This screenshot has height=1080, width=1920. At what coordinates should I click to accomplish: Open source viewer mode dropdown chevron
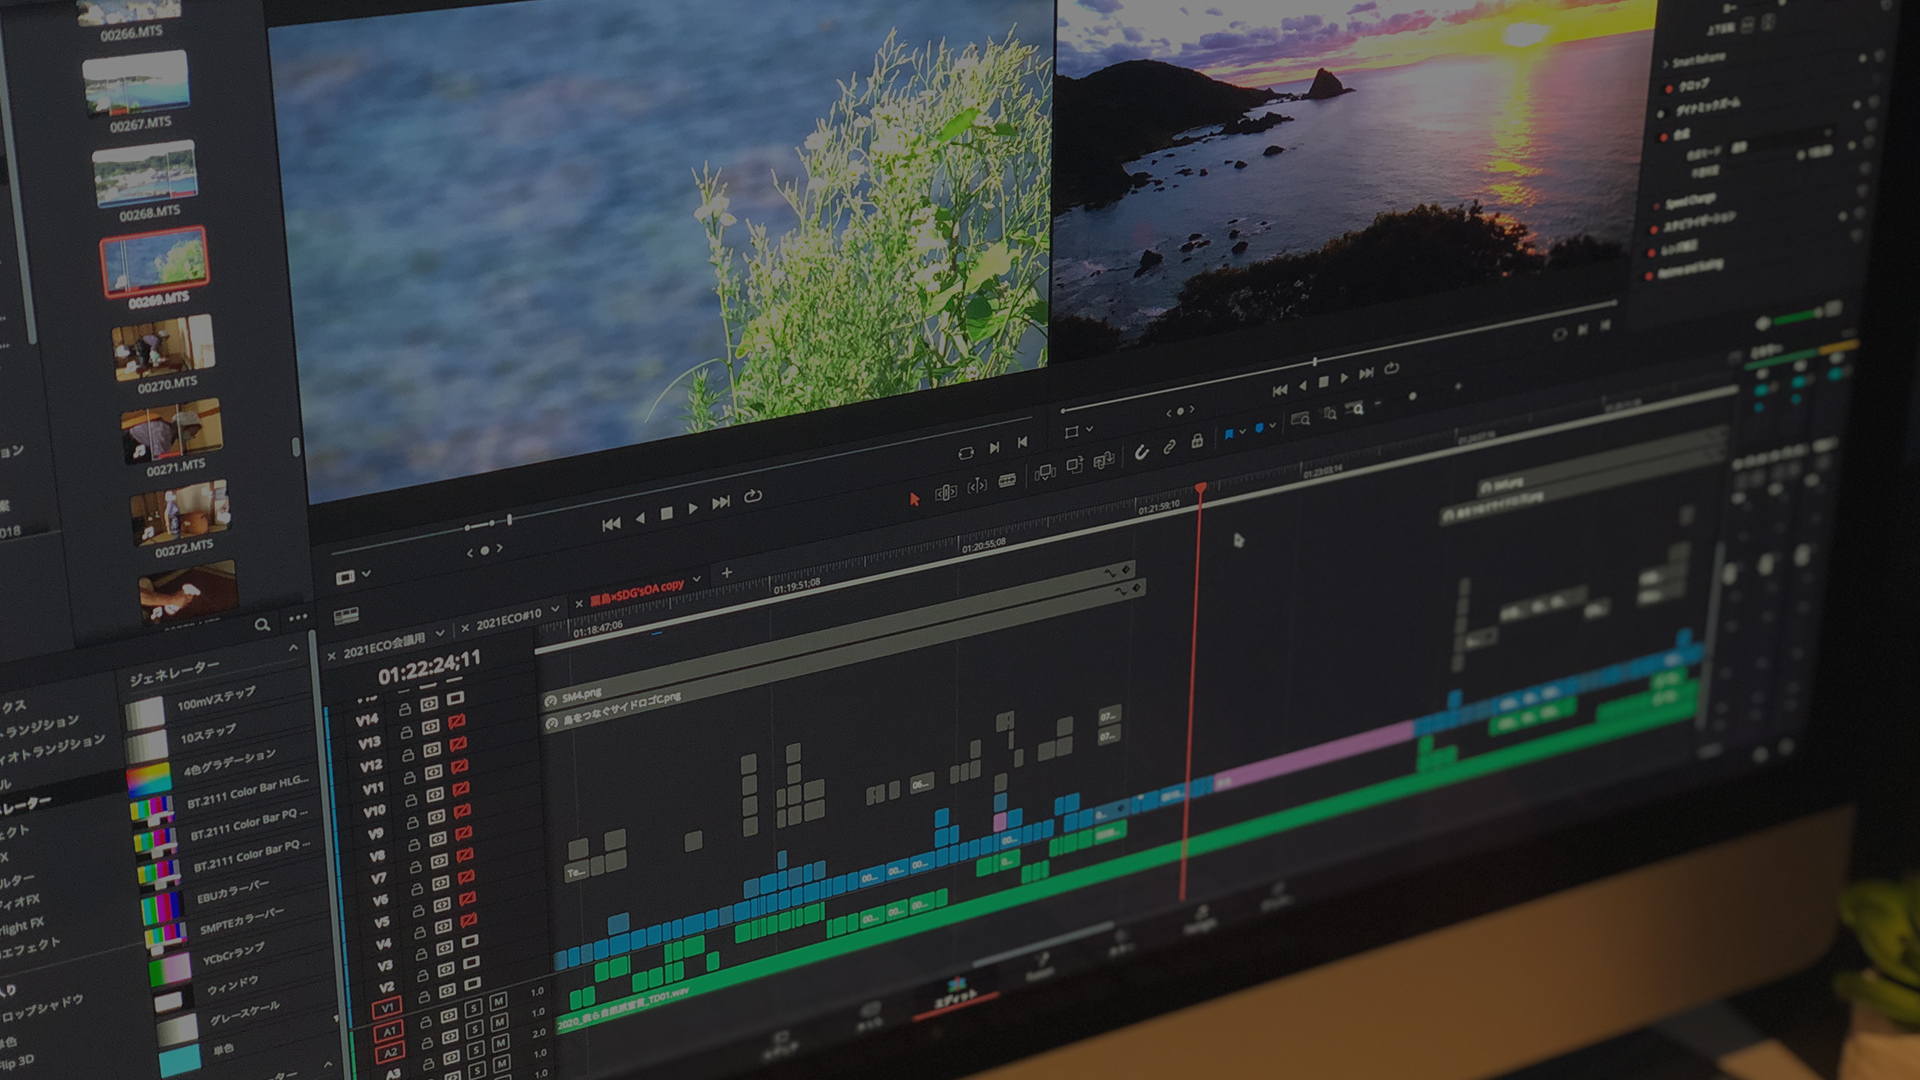click(x=367, y=574)
